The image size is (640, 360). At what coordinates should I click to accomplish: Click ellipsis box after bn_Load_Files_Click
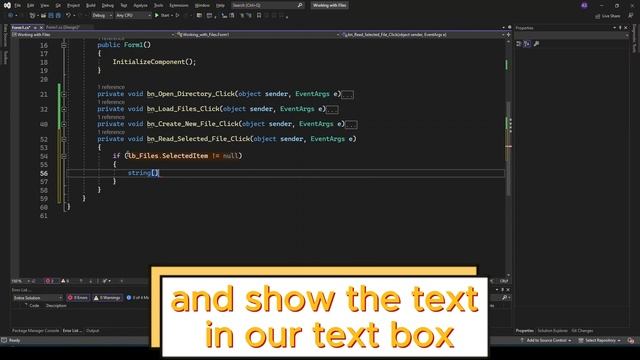[332, 110]
